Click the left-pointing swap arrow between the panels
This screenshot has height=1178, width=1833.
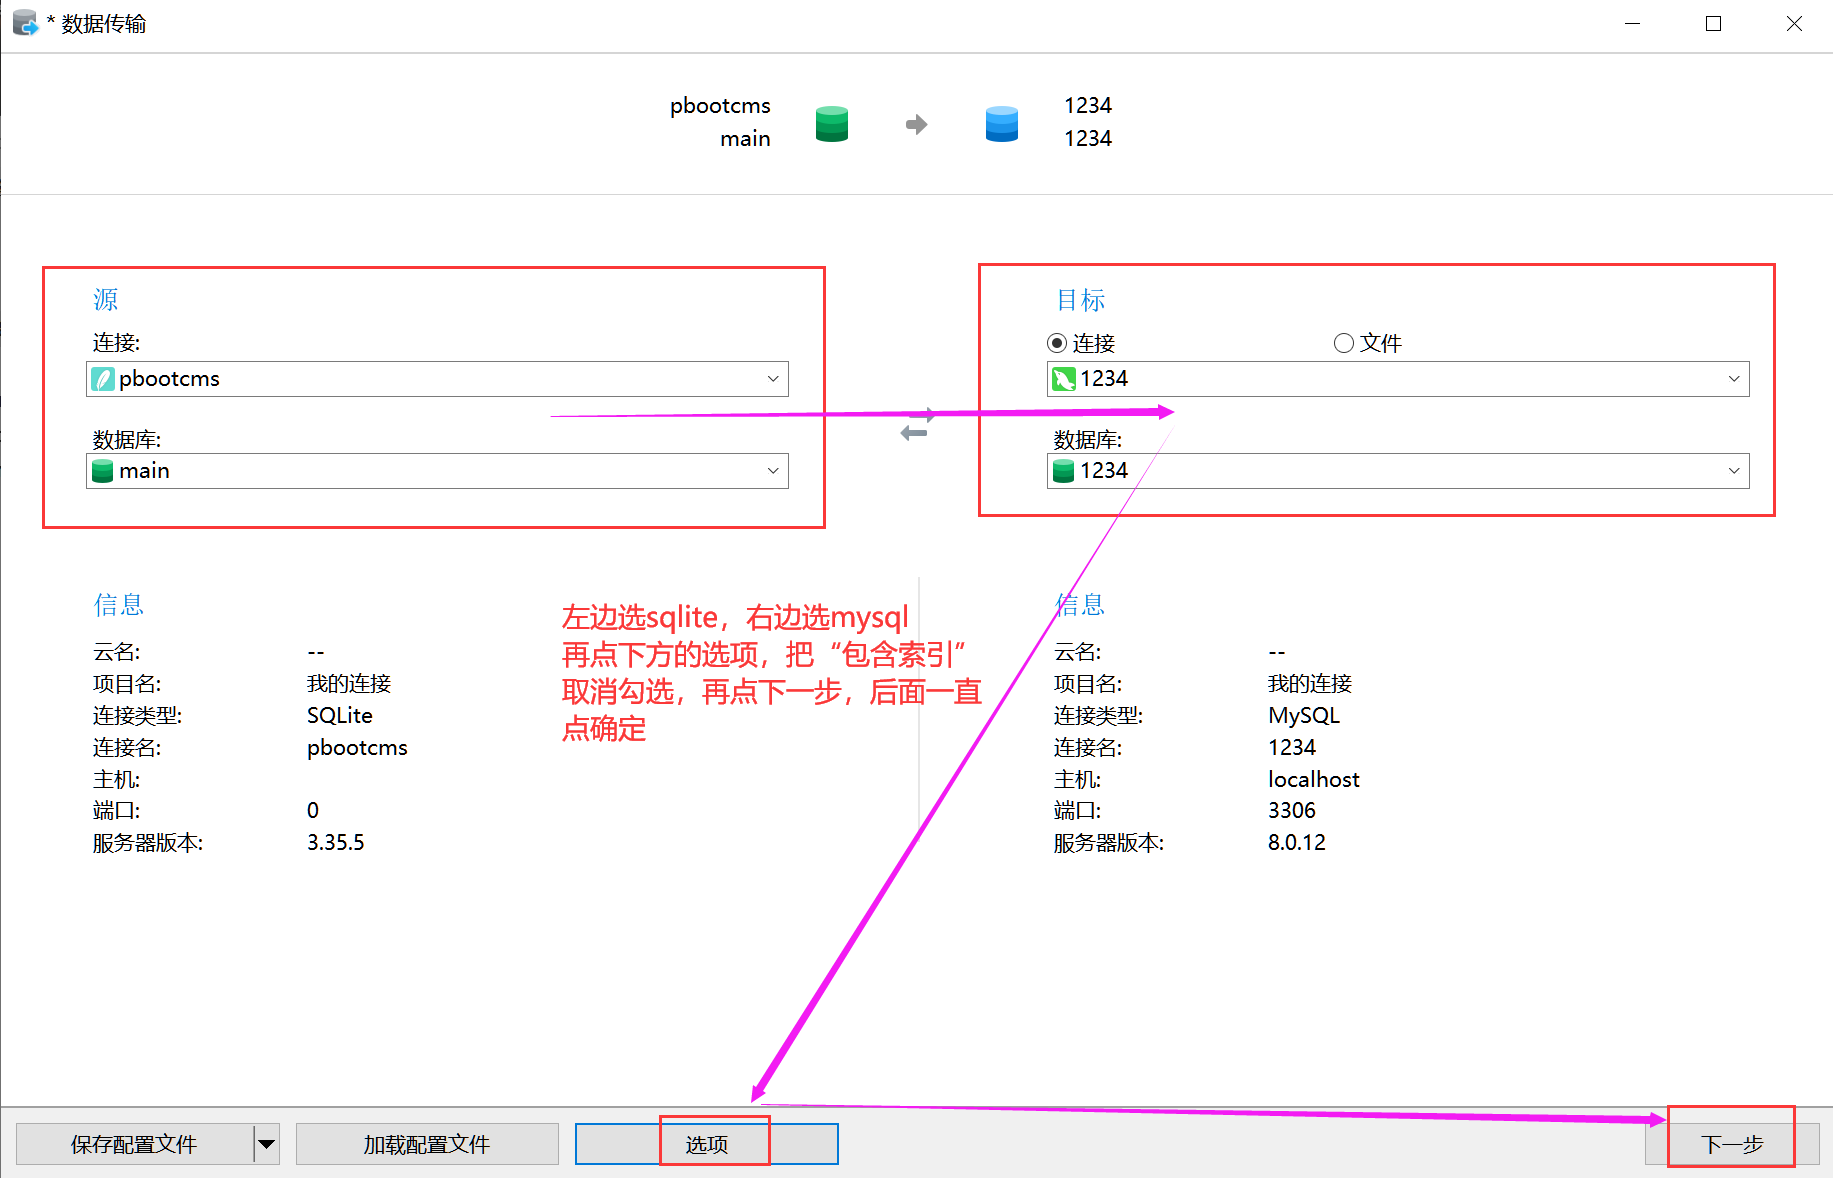click(x=912, y=431)
